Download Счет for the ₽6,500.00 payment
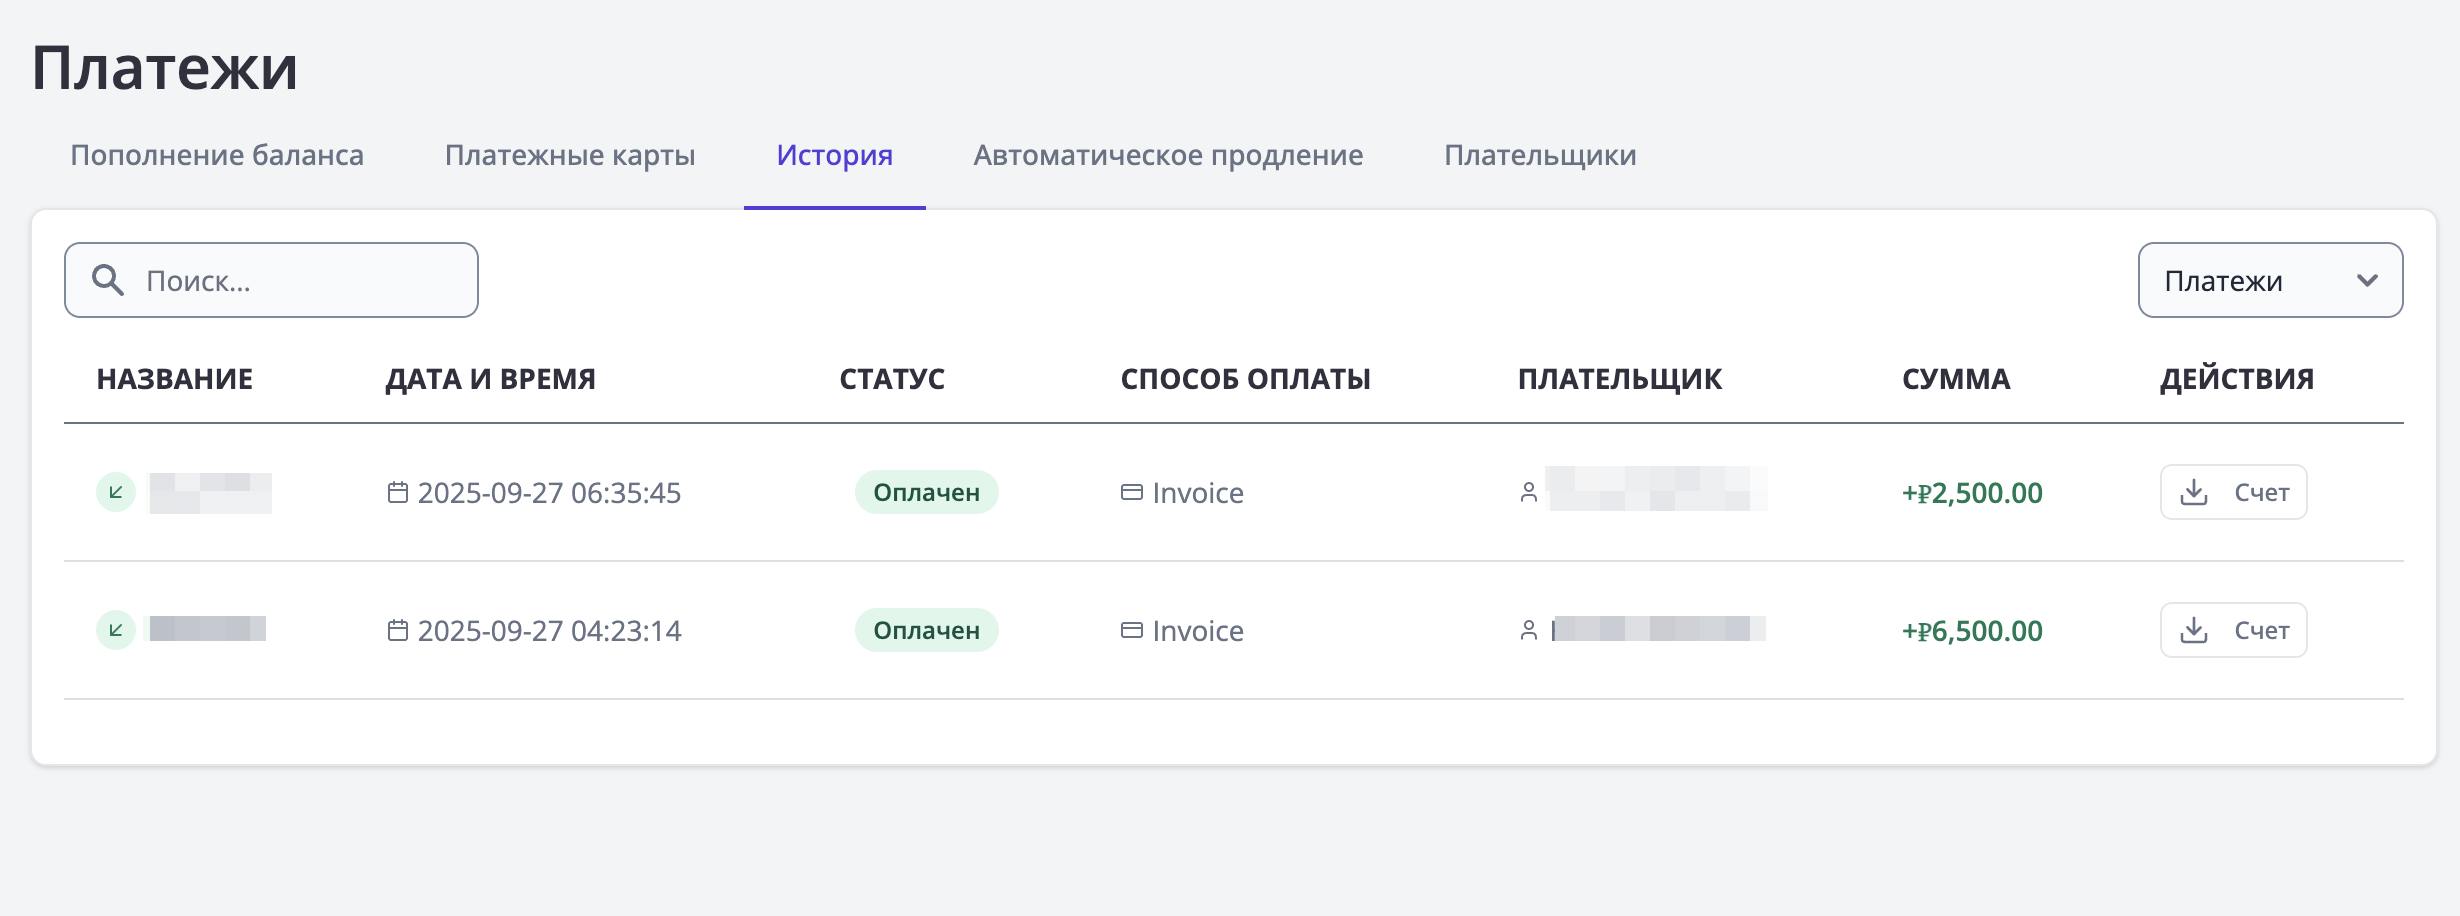The width and height of the screenshot is (2460, 916). point(2233,630)
